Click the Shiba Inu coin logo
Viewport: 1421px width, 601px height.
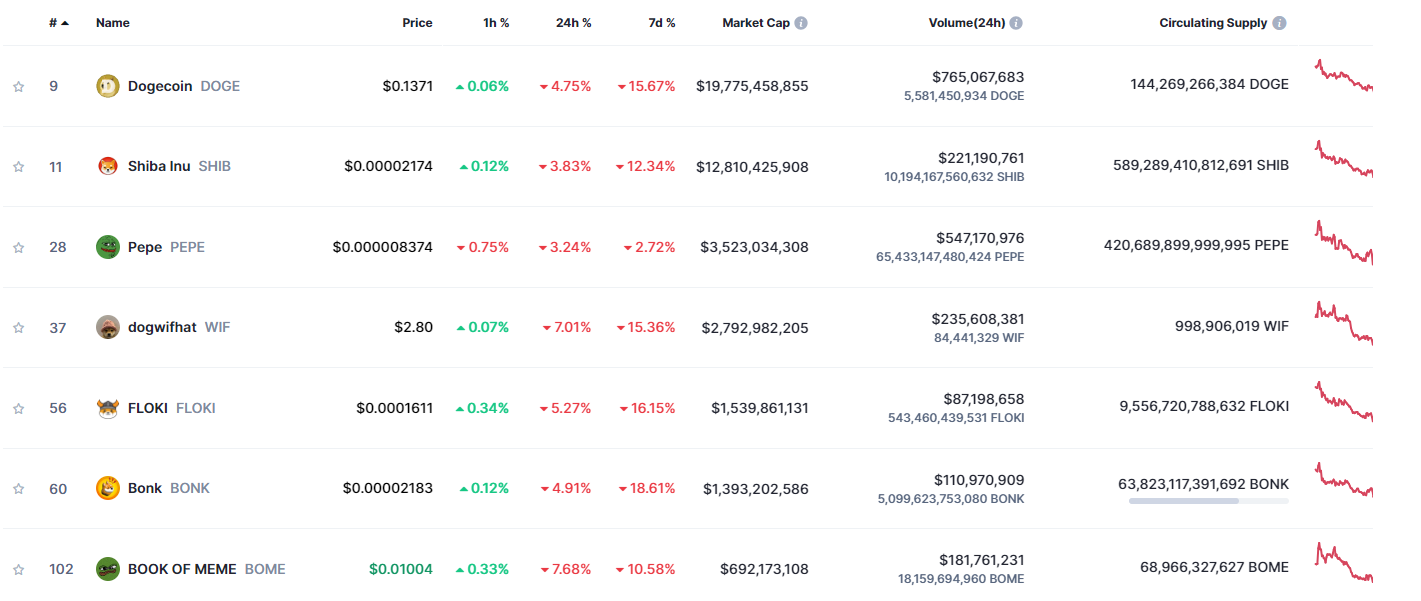(x=107, y=166)
